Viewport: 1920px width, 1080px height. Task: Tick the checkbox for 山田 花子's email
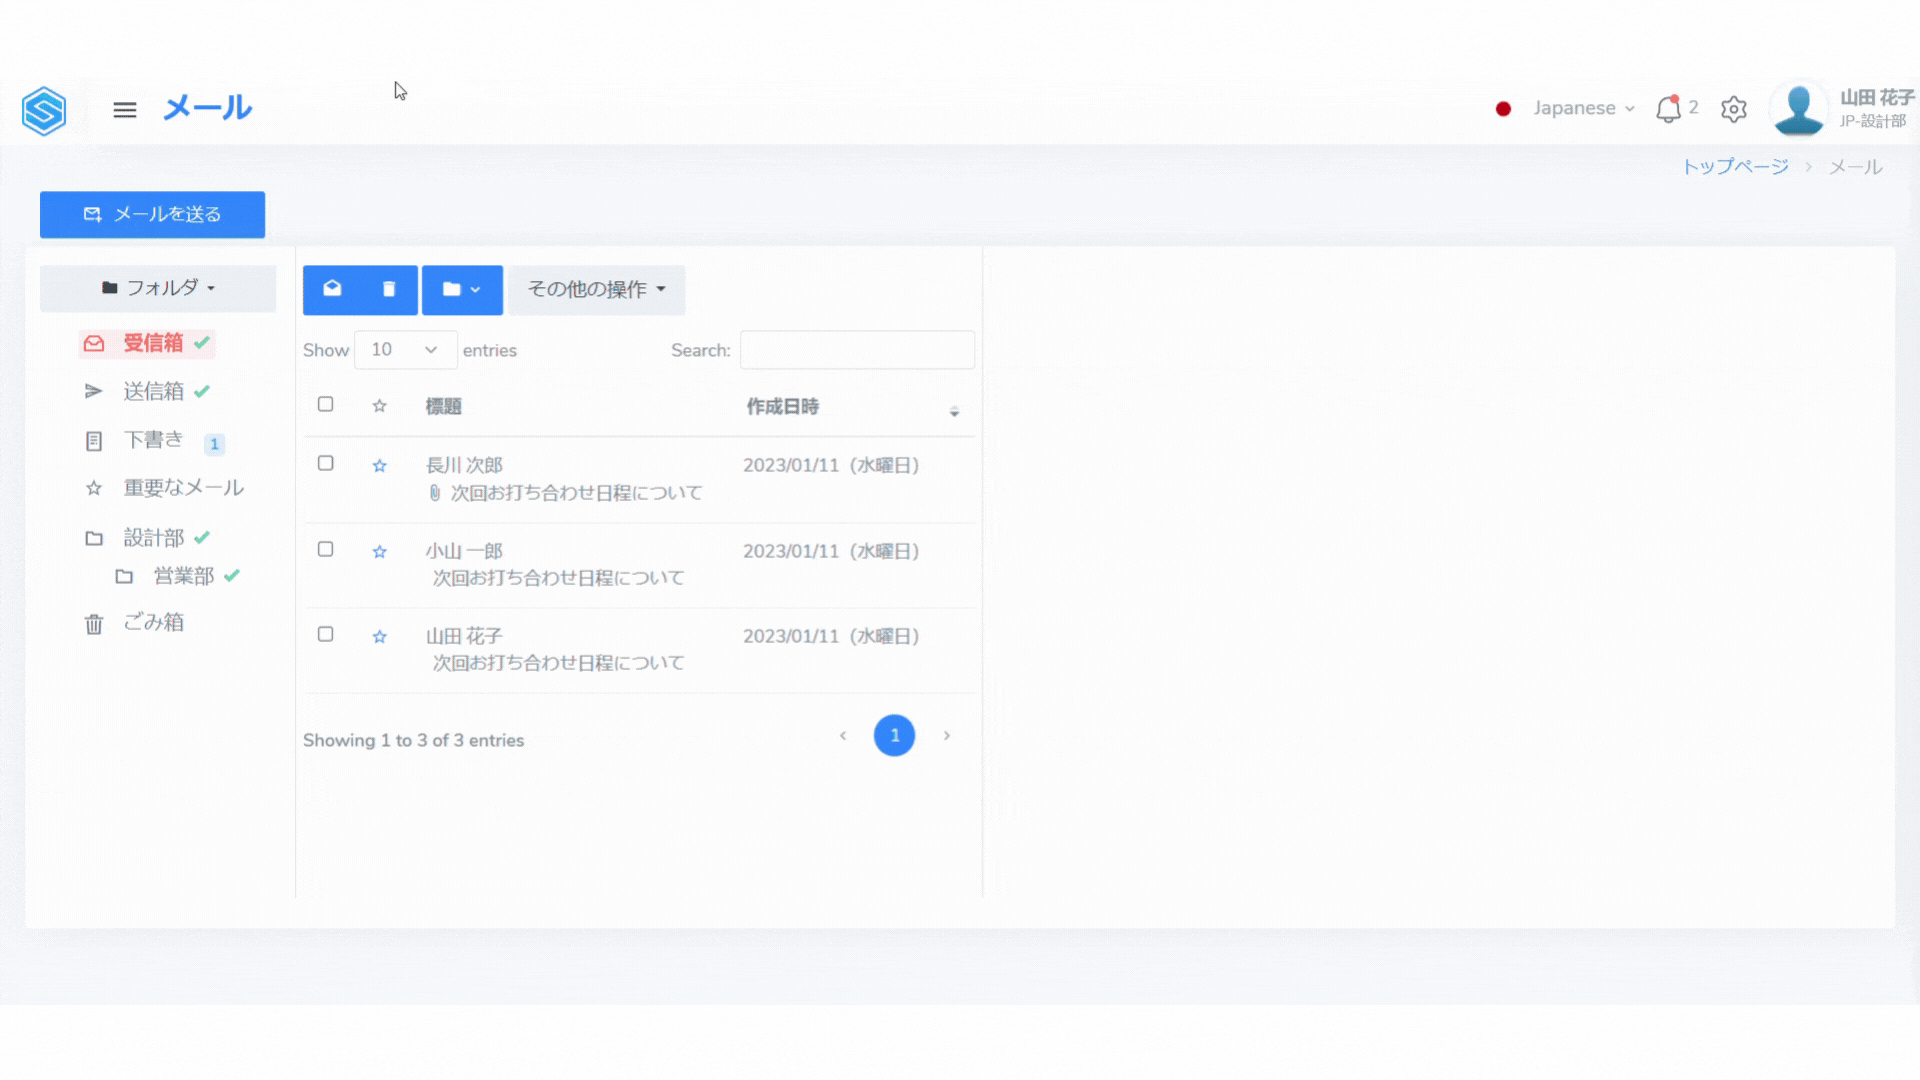pos(325,634)
